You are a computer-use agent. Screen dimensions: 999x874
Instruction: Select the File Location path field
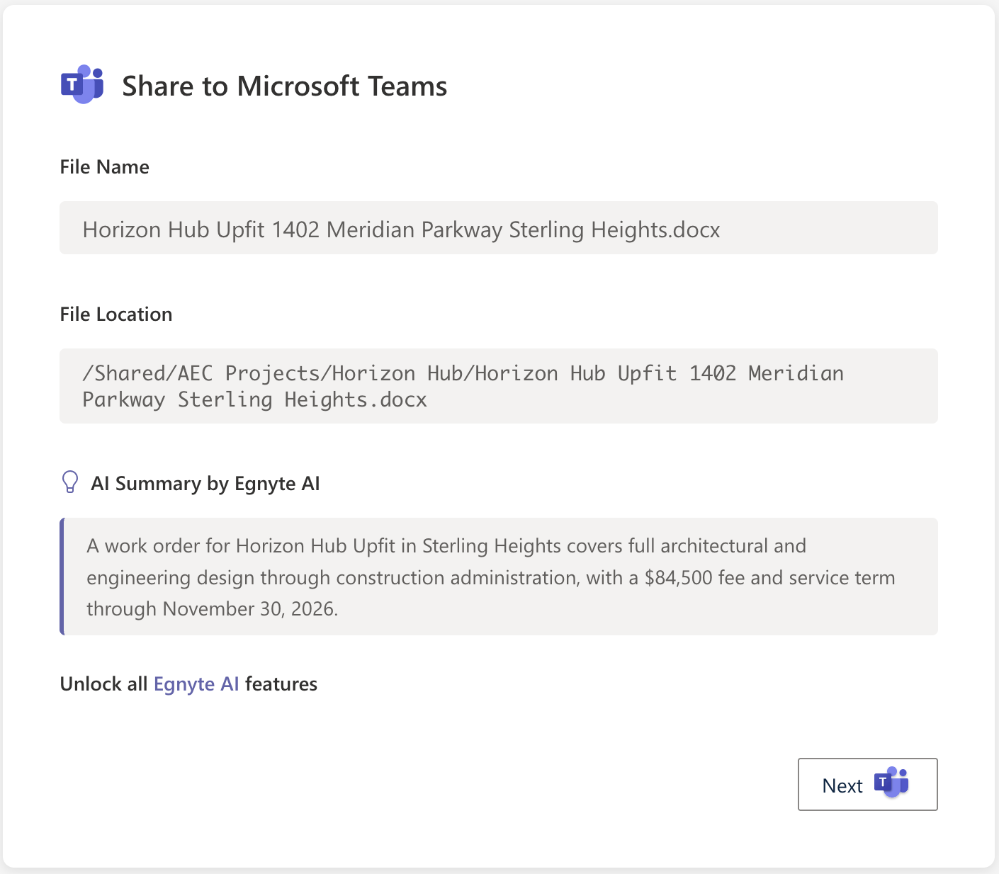pyautogui.click(x=498, y=386)
